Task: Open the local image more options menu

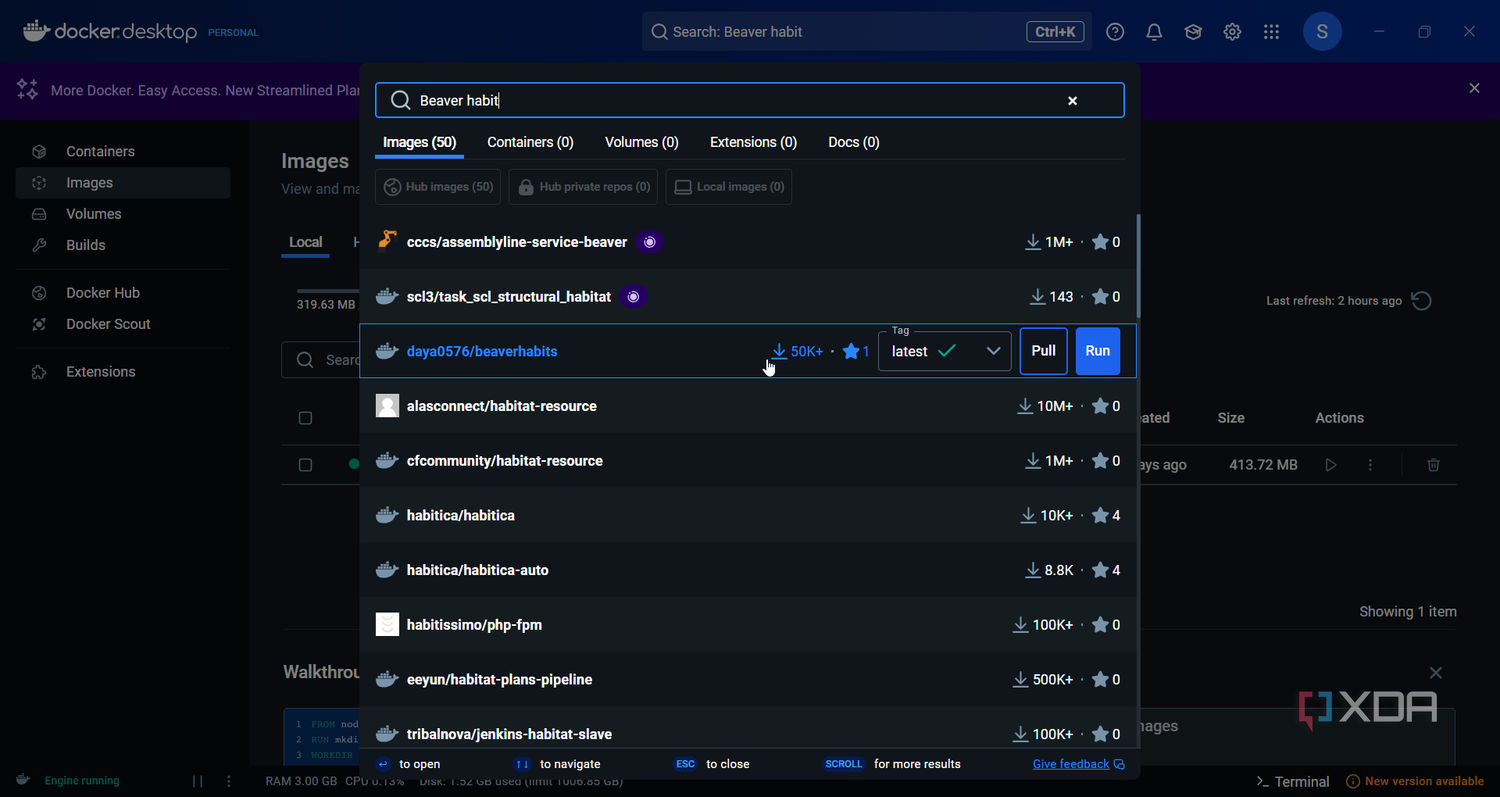Action: point(1370,465)
